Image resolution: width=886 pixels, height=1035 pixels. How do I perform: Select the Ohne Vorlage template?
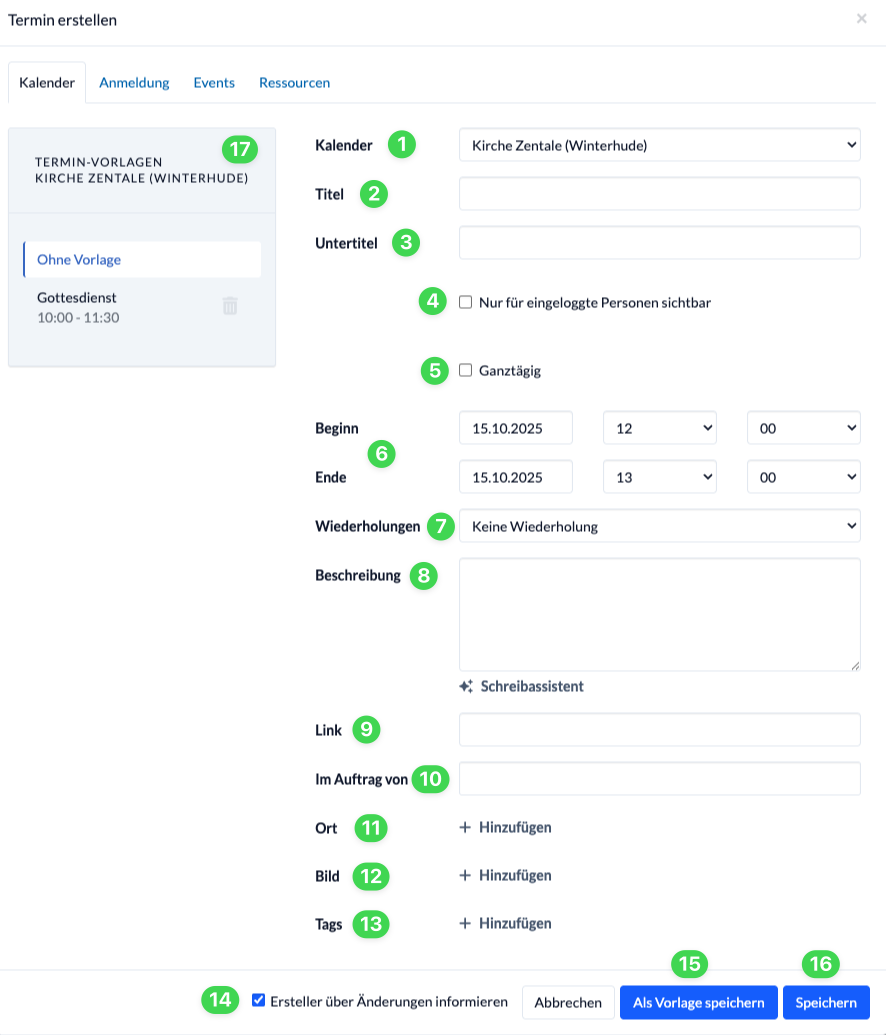[x=142, y=259]
